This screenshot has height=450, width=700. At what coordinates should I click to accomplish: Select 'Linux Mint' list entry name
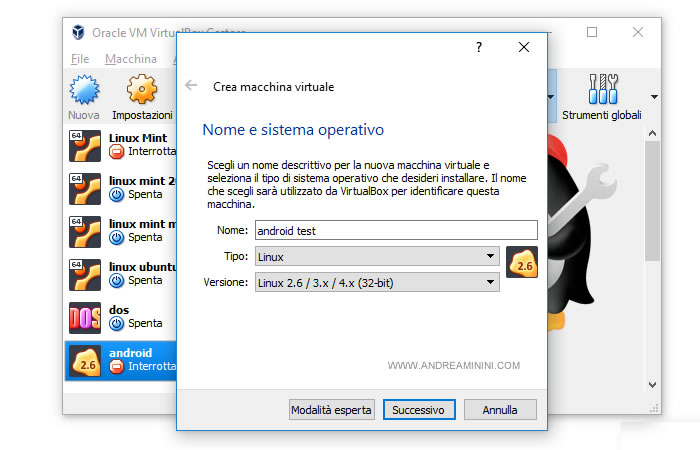pyautogui.click(x=138, y=138)
